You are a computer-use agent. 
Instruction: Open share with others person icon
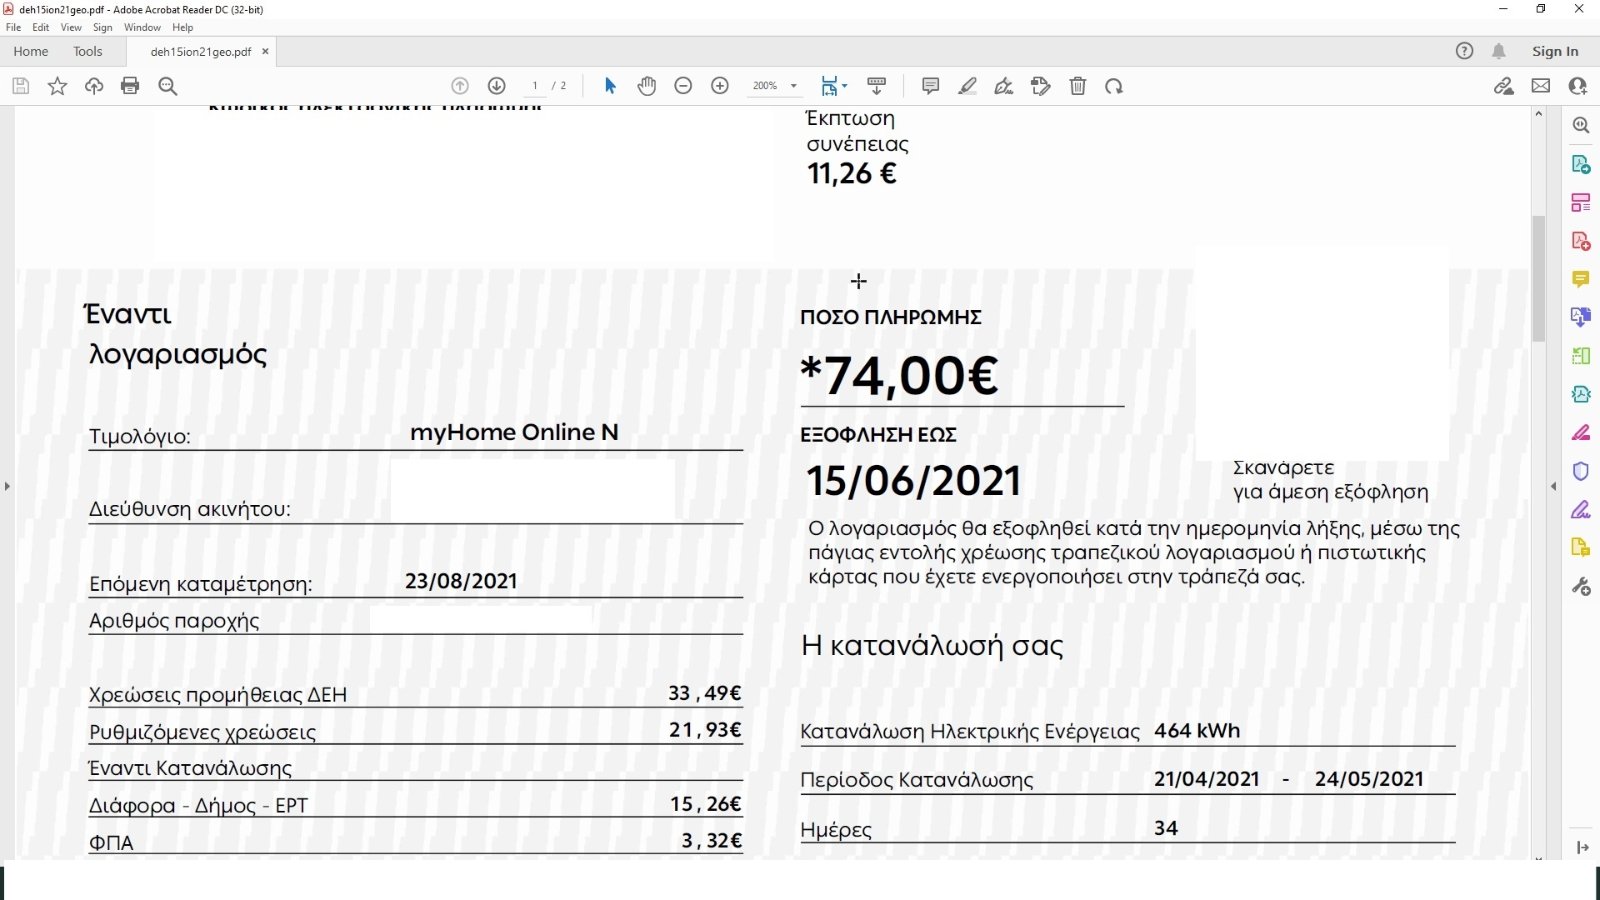(x=1578, y=86)
